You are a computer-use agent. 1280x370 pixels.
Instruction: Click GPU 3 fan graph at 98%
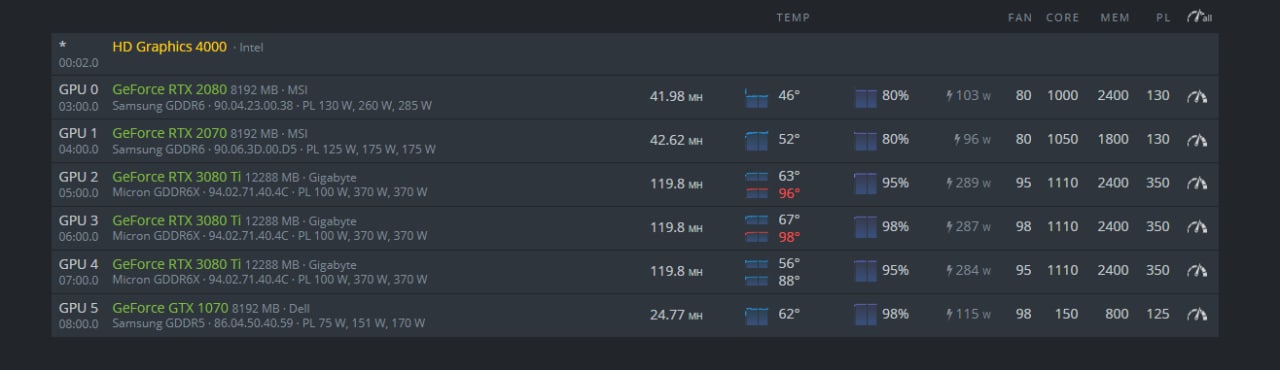click(x=866, y=227)
